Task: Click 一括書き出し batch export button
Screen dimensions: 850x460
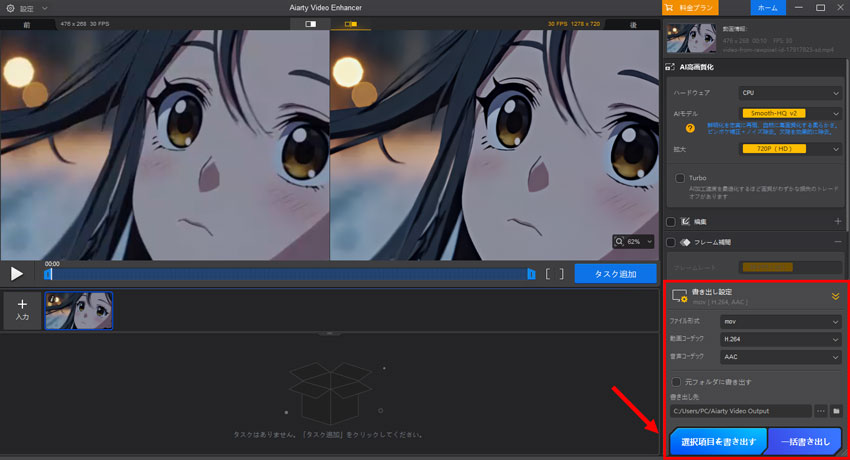Action: 805,442
